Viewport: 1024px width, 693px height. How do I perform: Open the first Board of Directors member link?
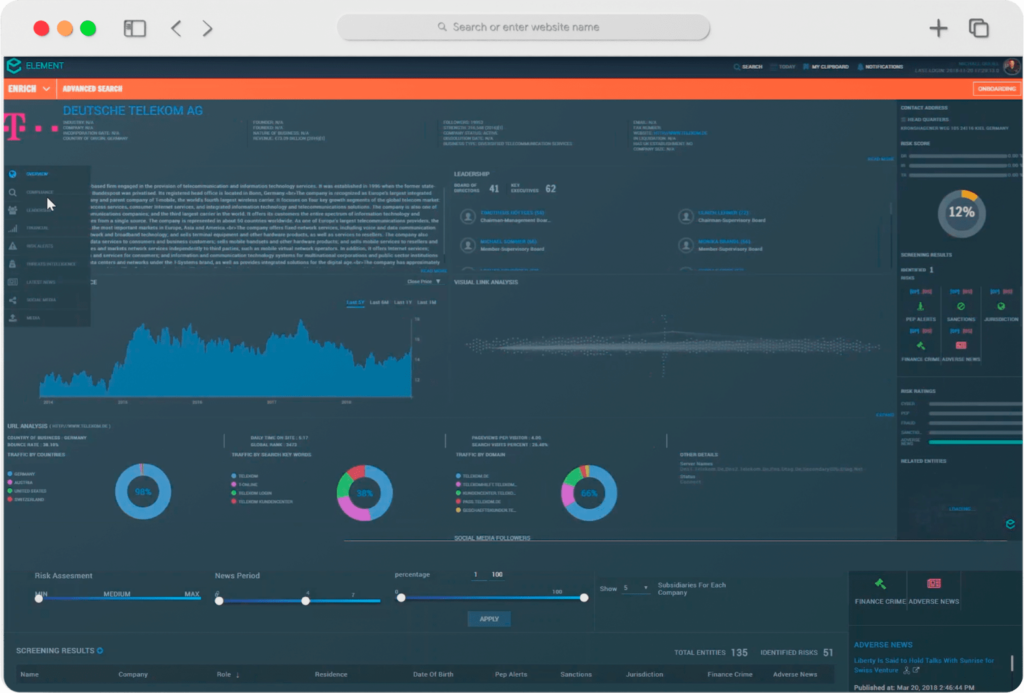(512, 213)
